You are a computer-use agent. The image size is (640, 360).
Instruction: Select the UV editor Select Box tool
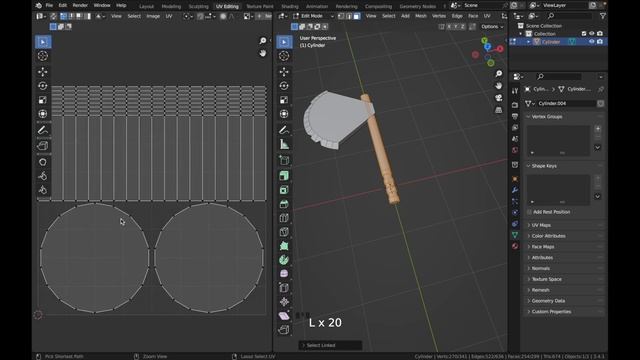point(43,42)
